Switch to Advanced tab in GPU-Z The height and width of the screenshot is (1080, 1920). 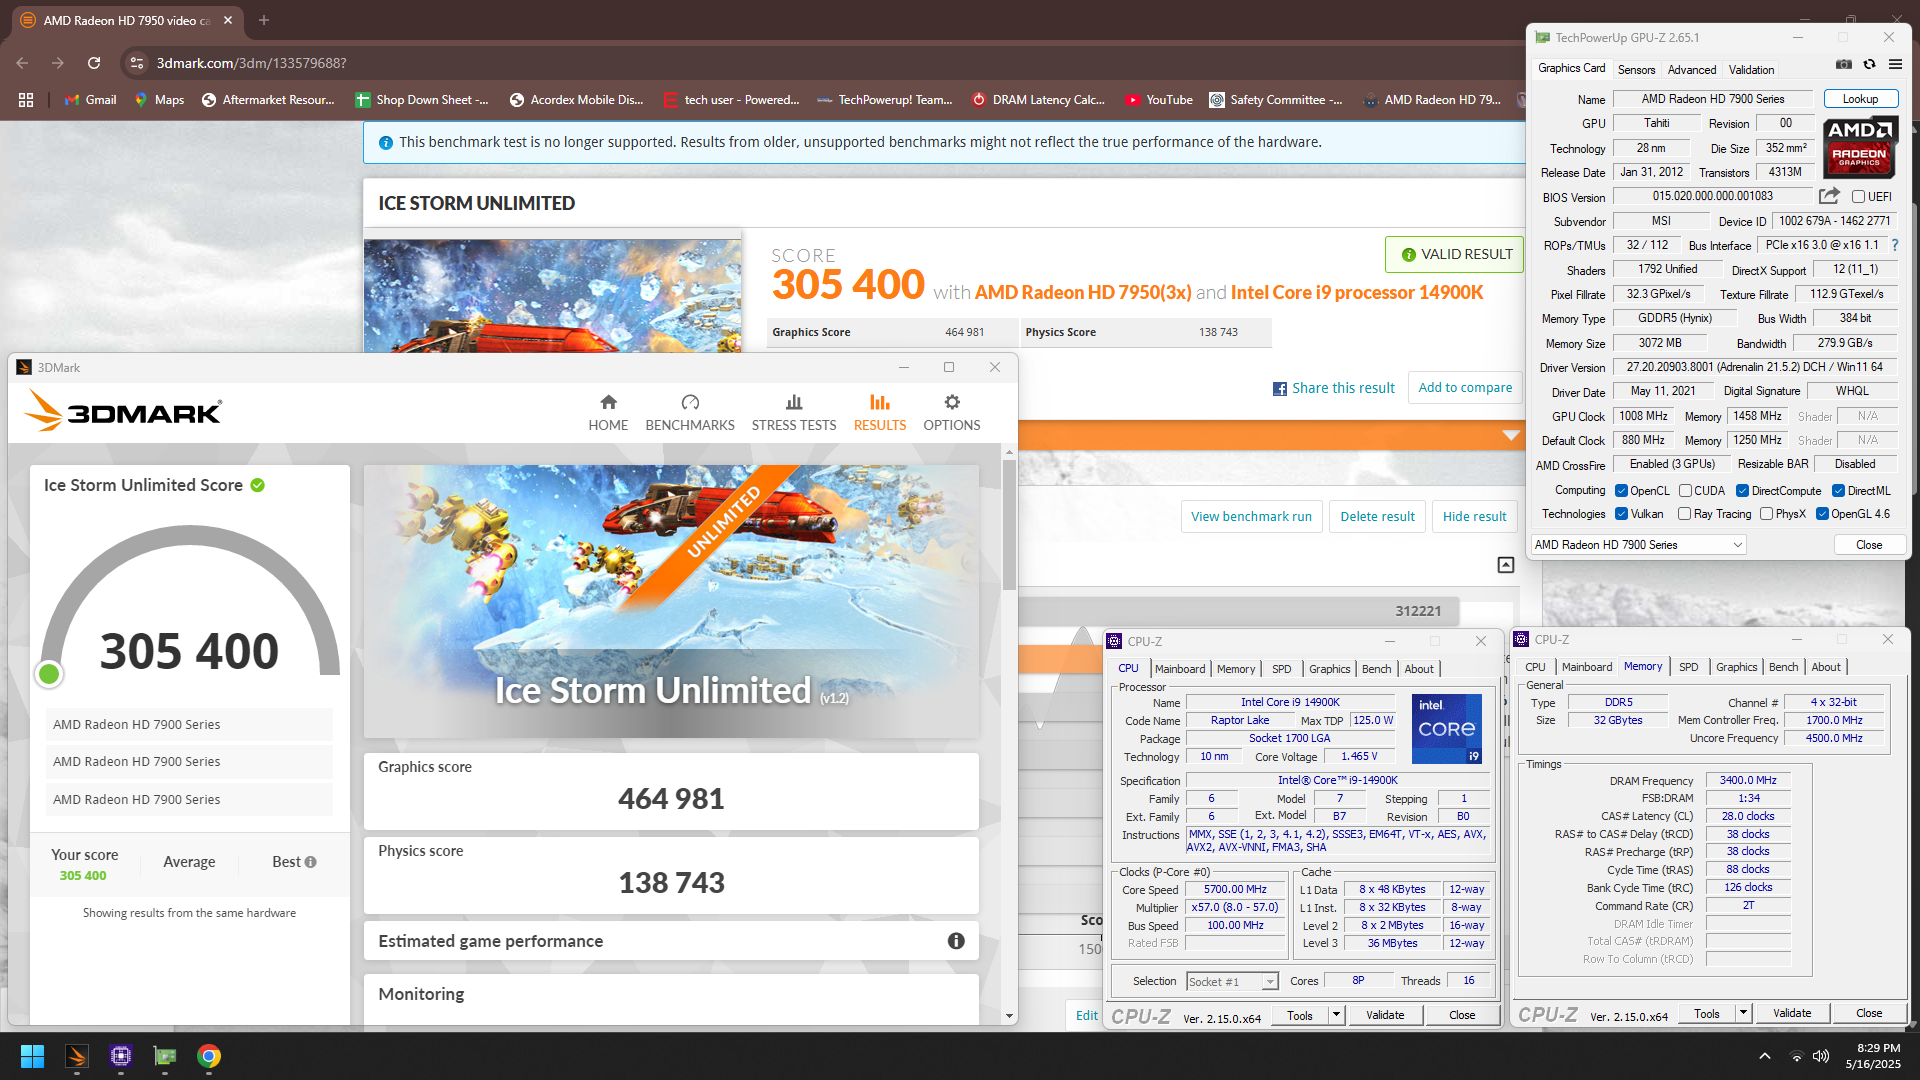coord(1692,70)
